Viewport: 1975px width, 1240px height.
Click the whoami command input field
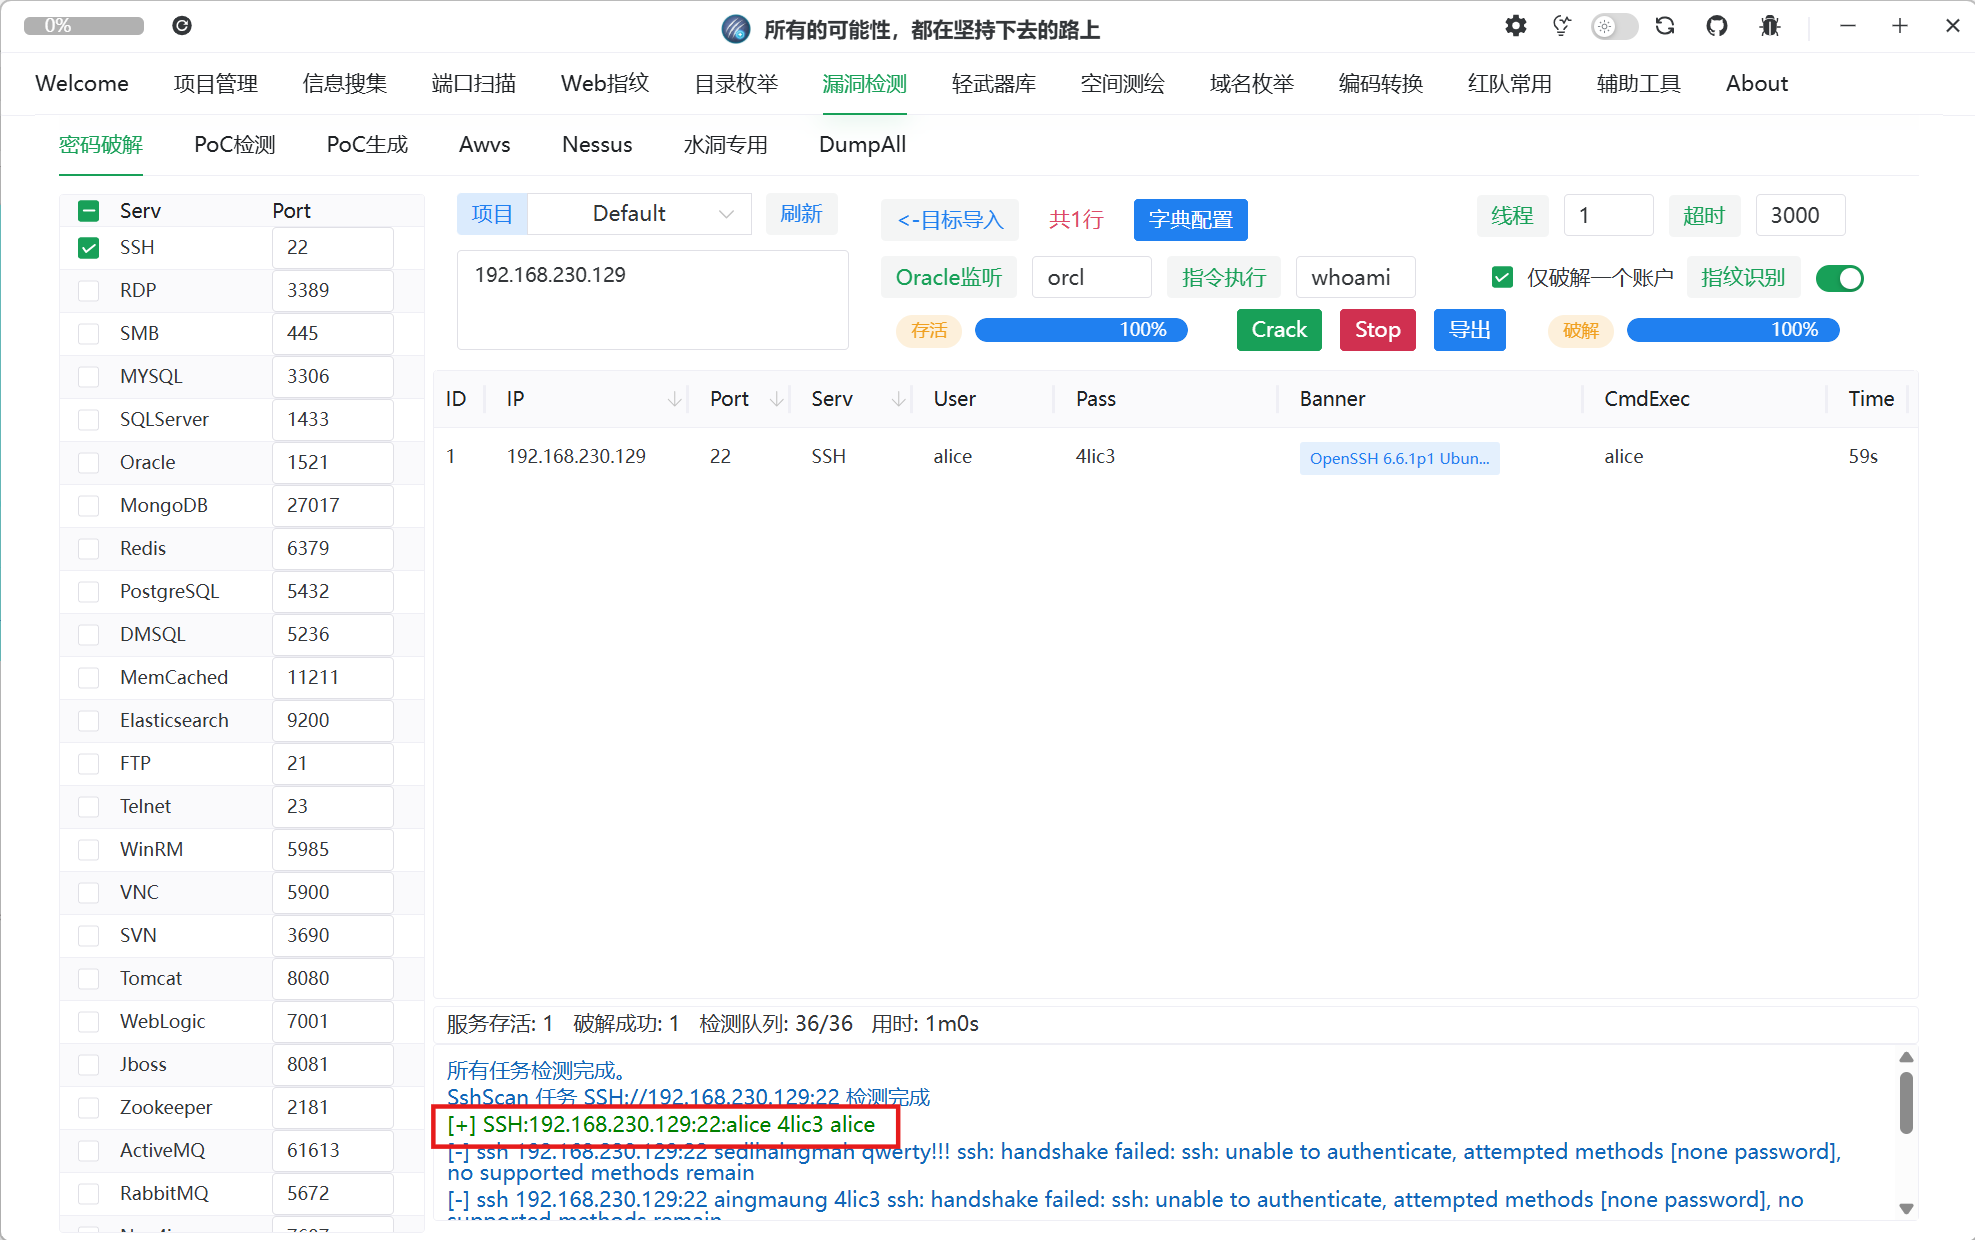pos(1354,278)
